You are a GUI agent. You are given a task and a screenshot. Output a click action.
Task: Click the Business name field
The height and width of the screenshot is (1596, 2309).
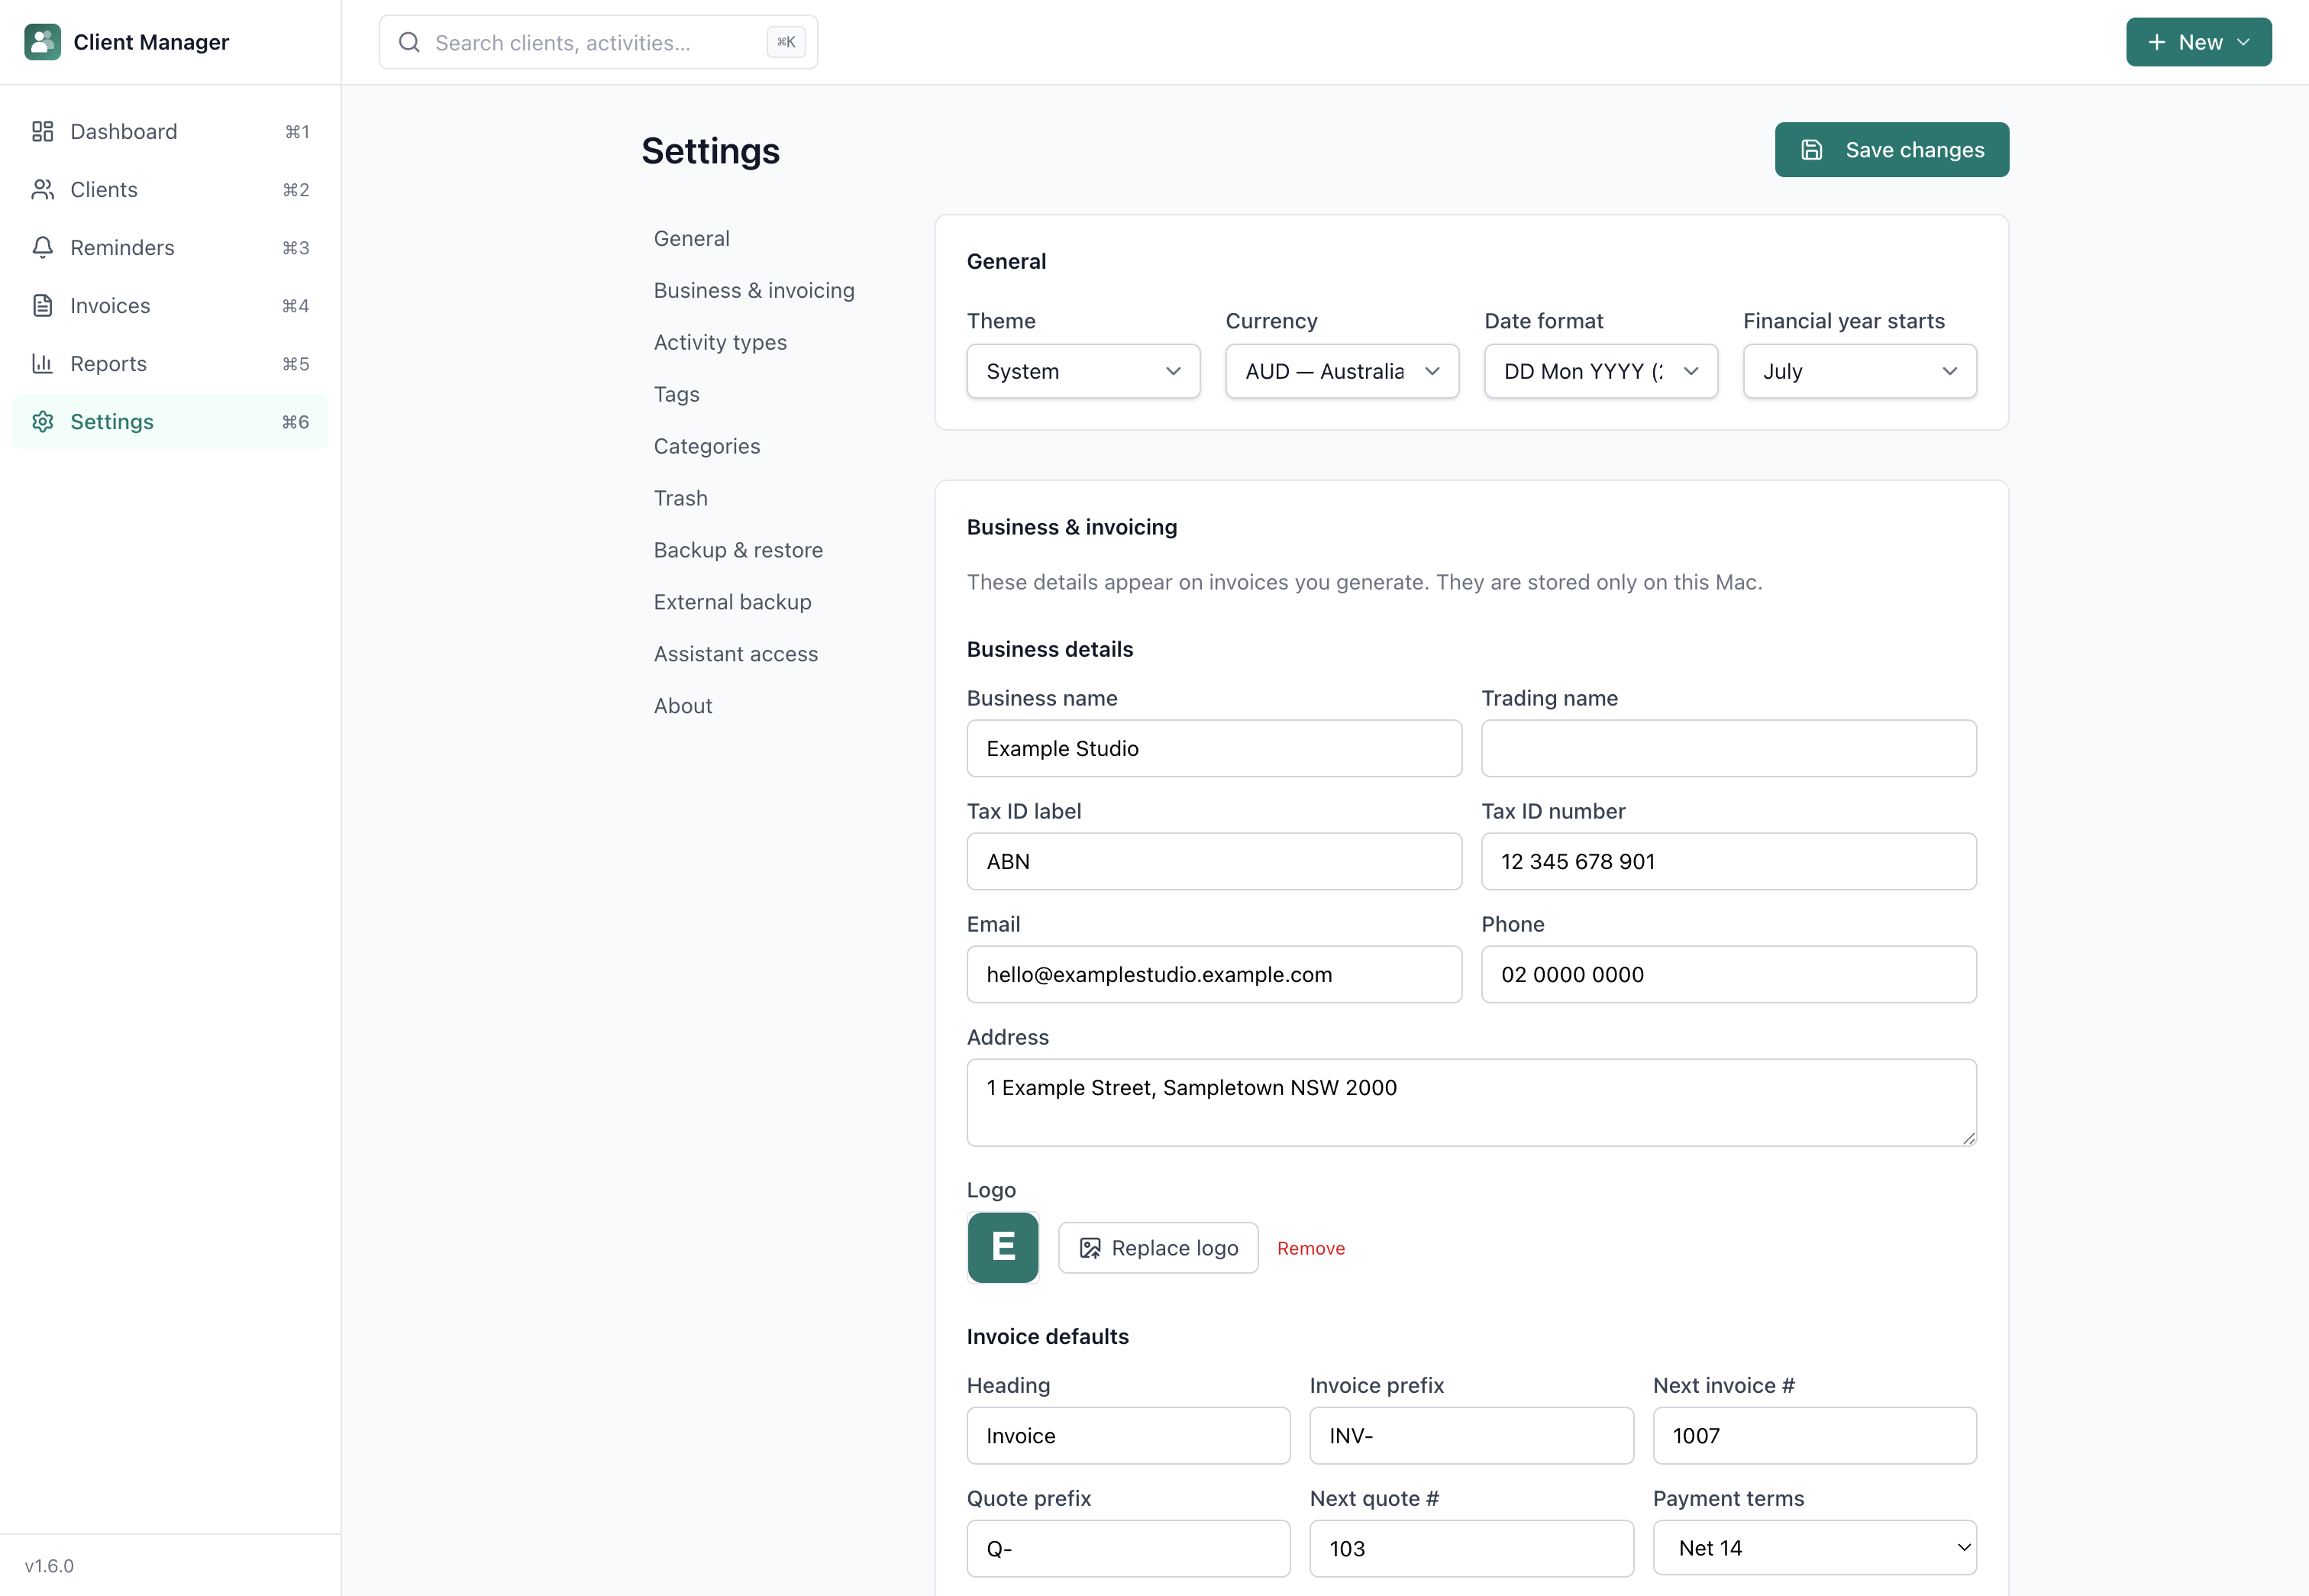click(1214, 748)
